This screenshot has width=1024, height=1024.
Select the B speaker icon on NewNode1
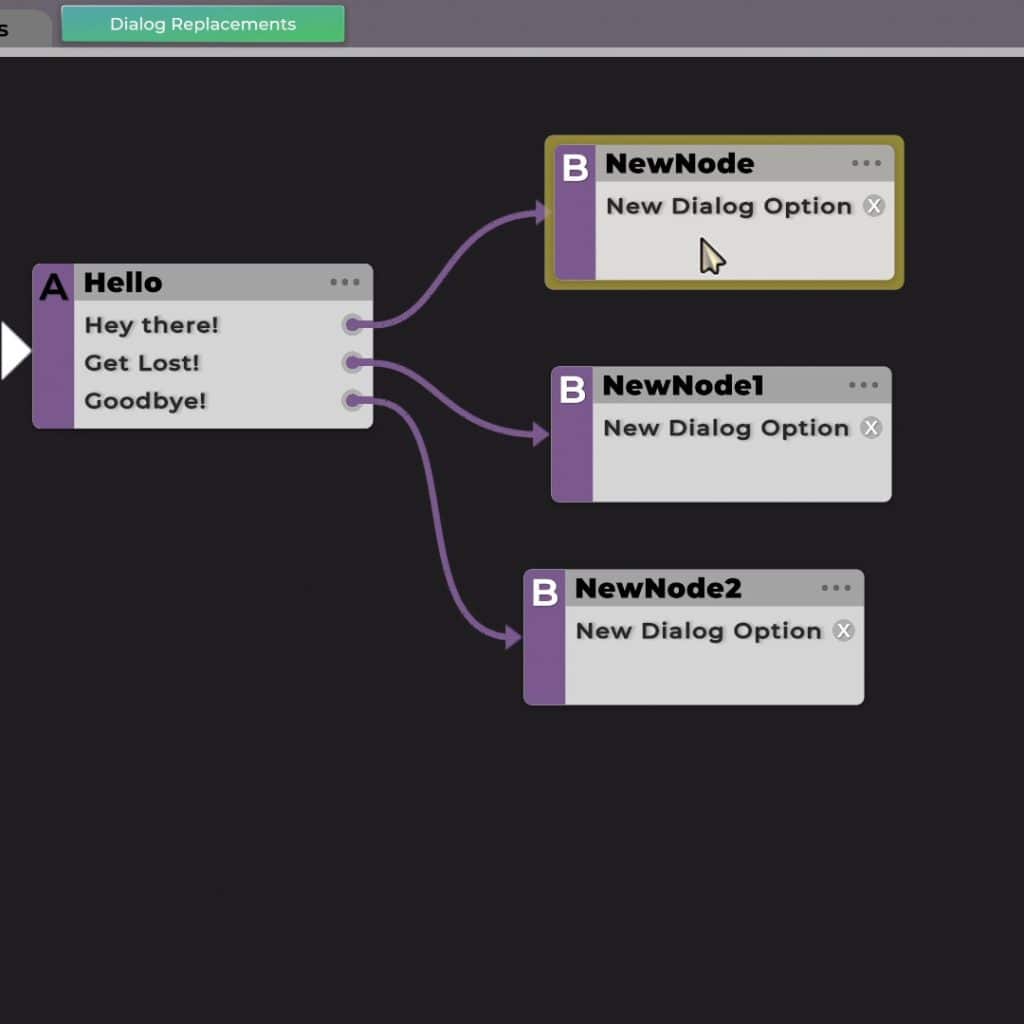click(x=572, y=391)
